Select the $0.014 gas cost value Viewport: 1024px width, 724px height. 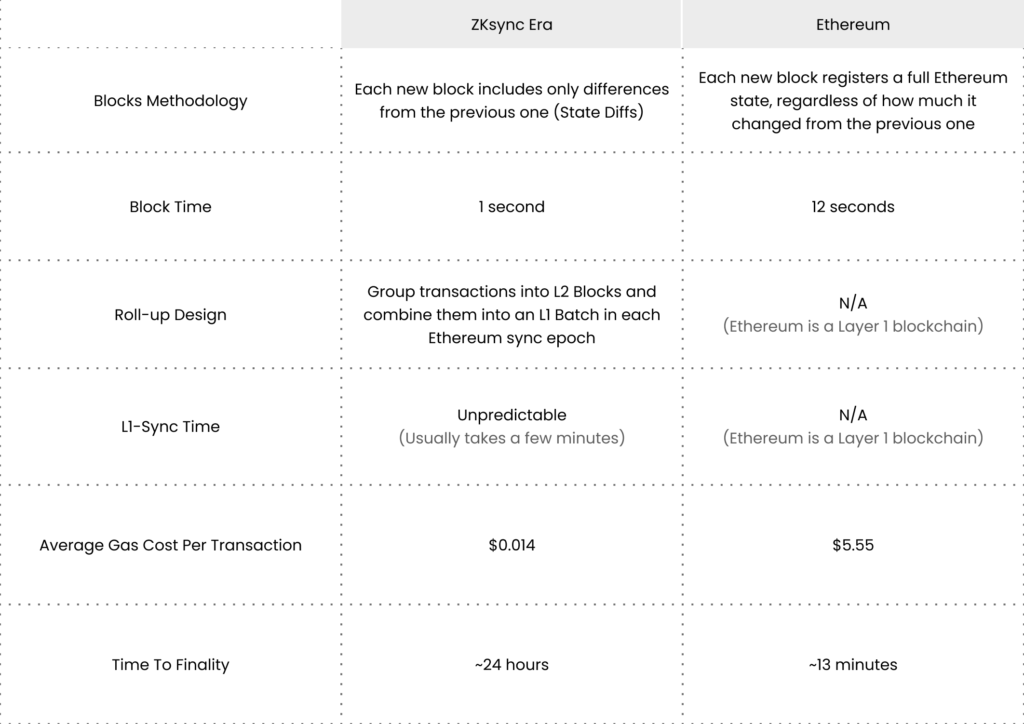point(511,545)
